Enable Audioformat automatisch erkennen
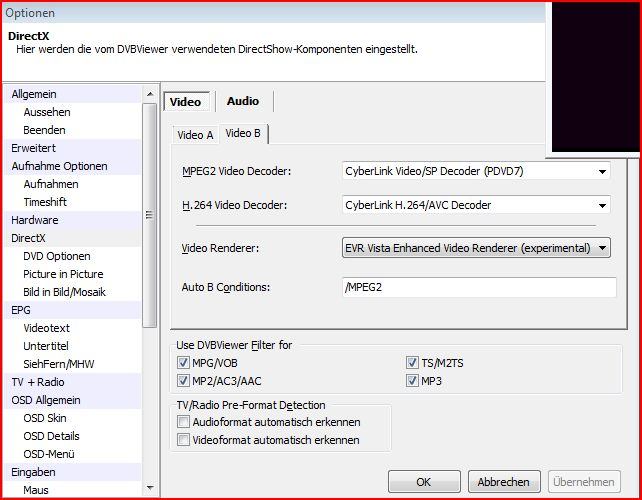The width and height of the screenshot is (642, 500). tap(183, 421)
